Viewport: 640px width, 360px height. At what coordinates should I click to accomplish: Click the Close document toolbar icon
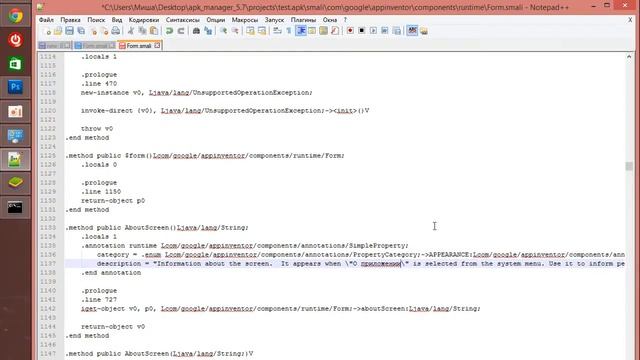pyautogui.click(x=93, y=31)
